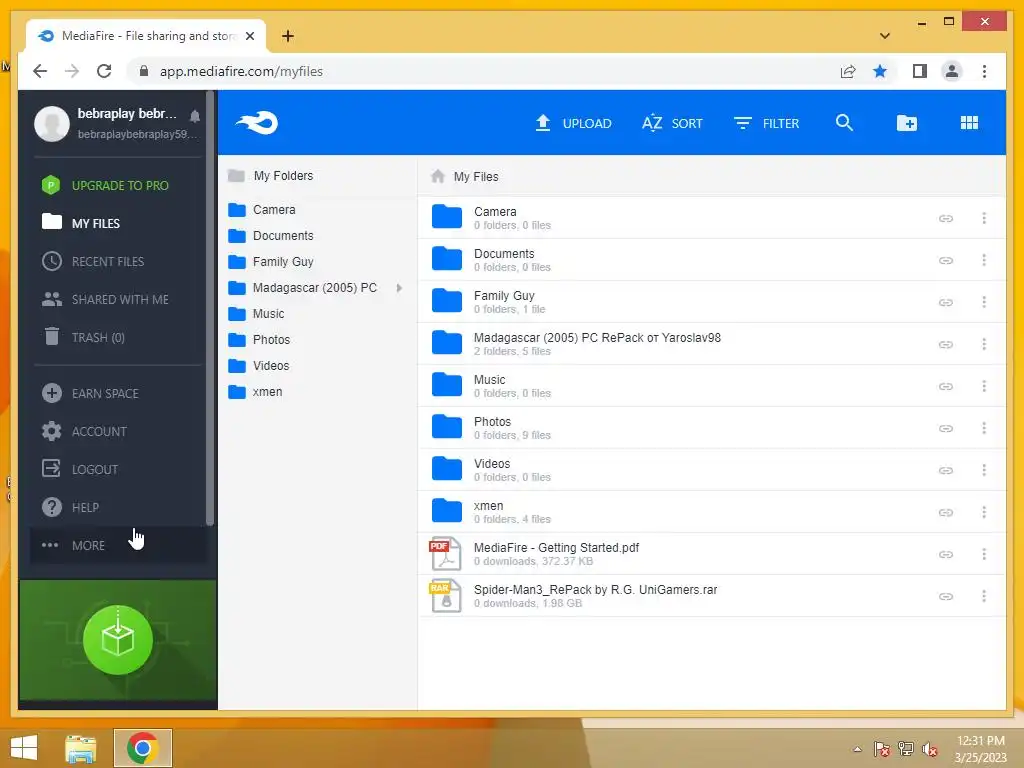Open Windows Start button

[x=24, y=748]
